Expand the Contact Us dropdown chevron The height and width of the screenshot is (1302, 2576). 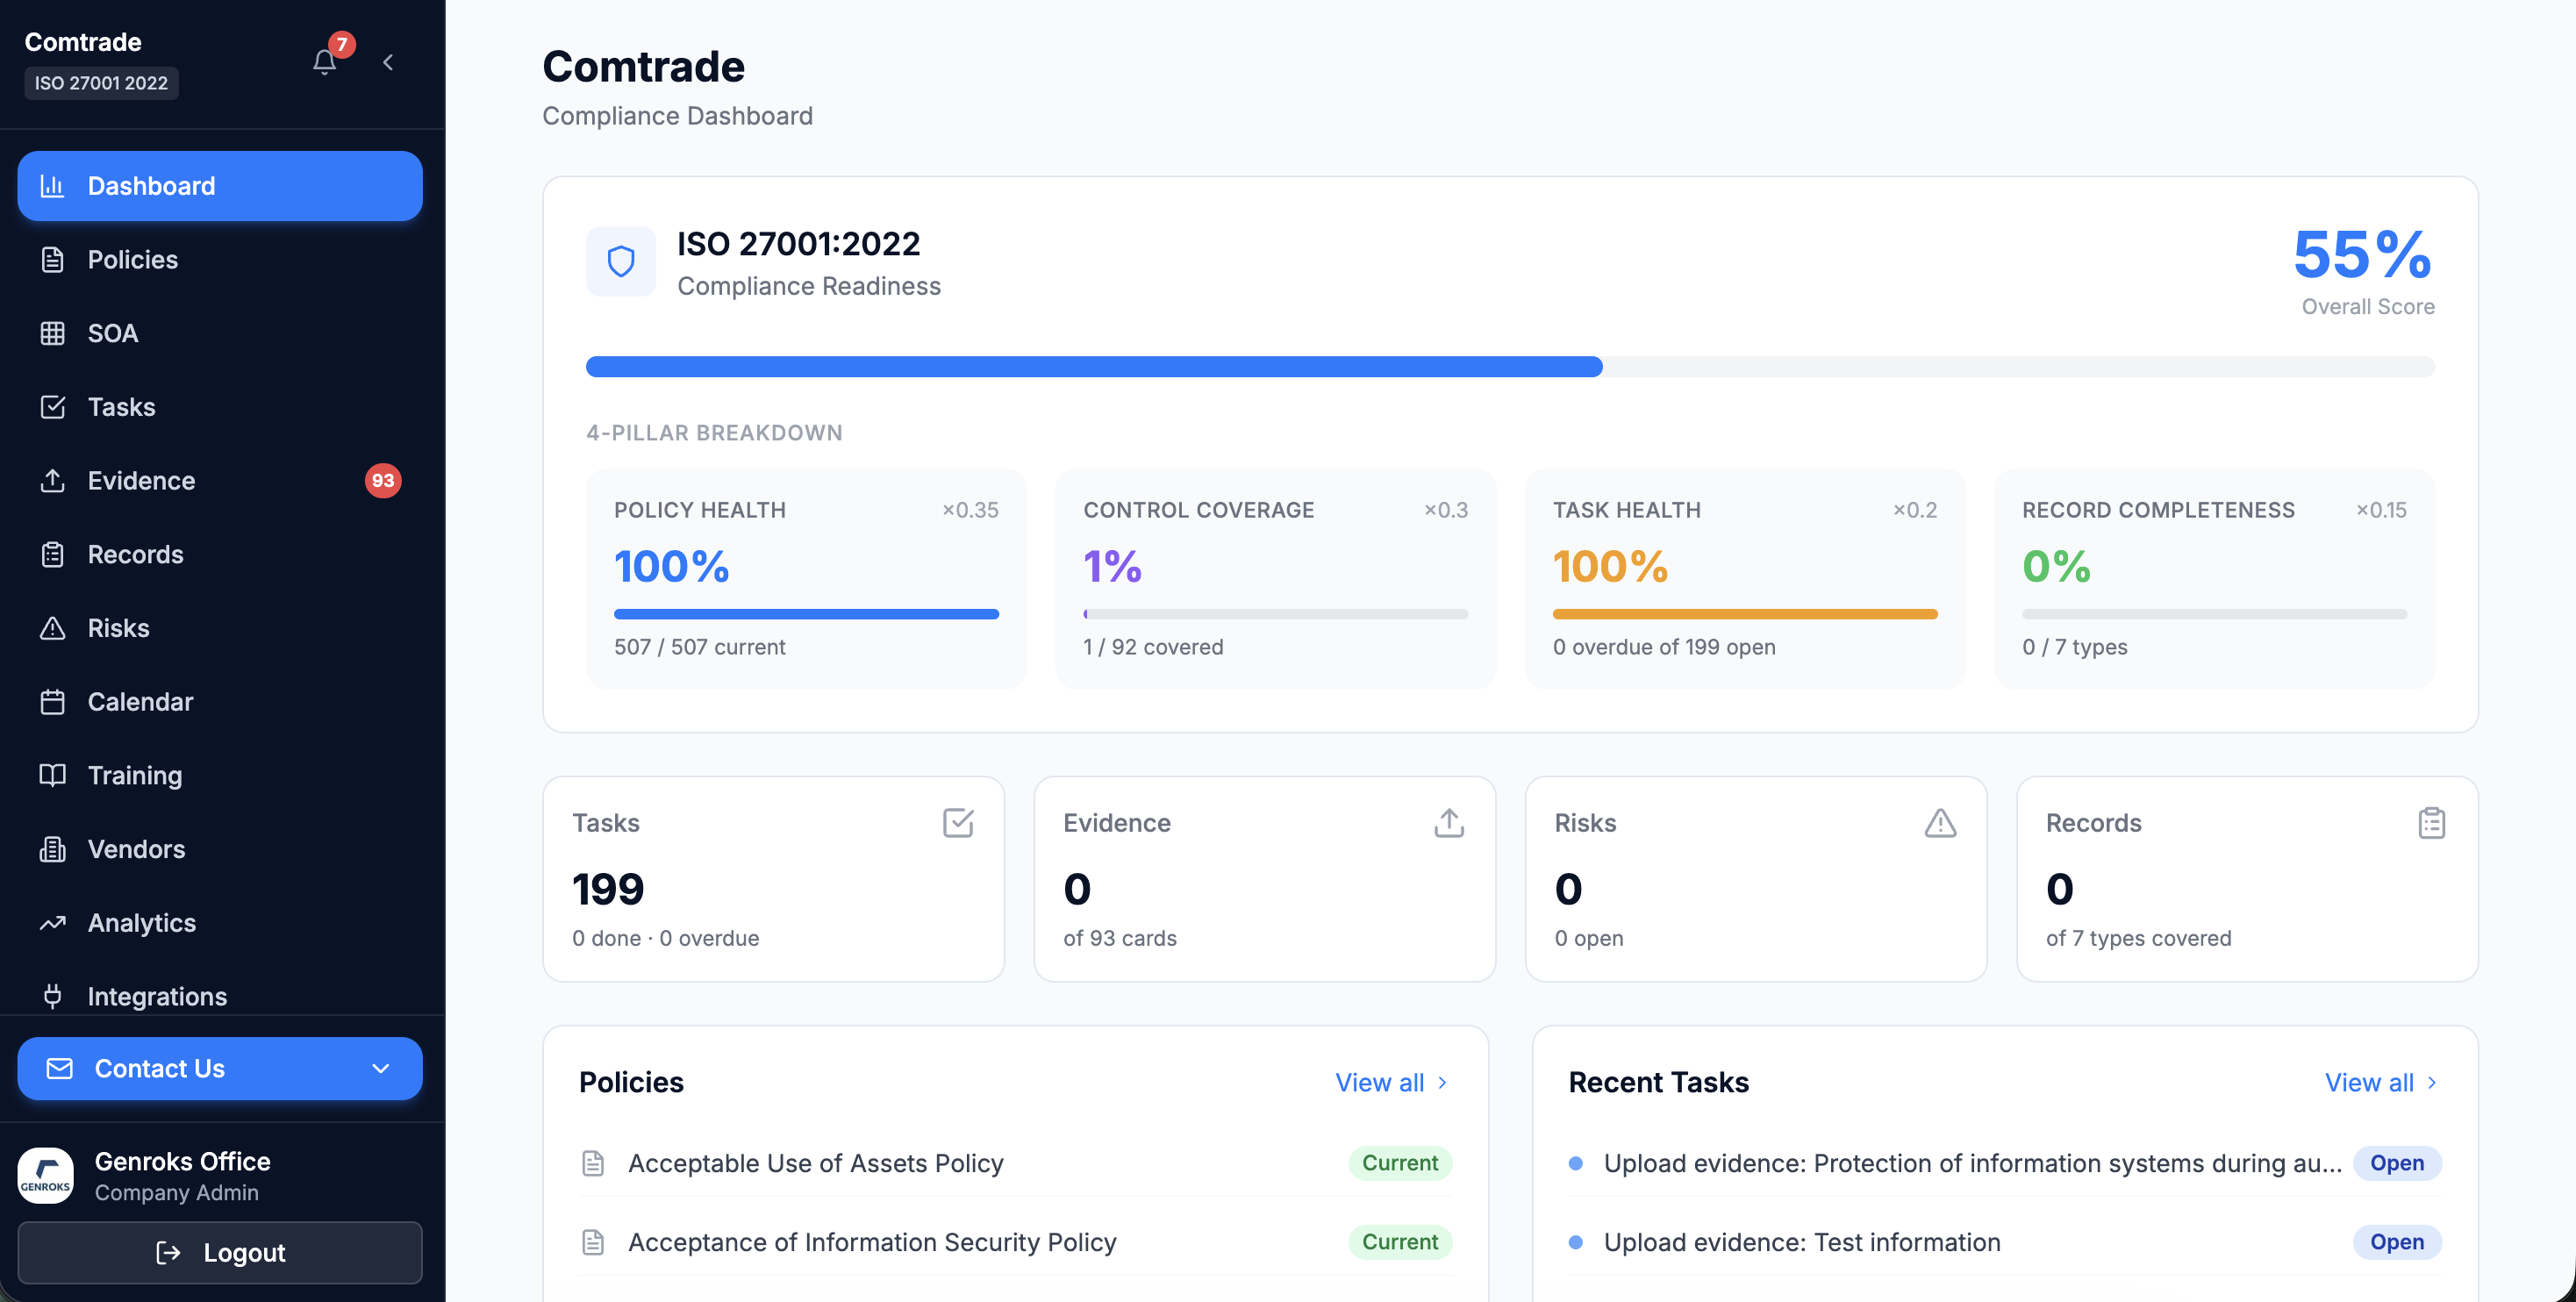coord(381,1068)
